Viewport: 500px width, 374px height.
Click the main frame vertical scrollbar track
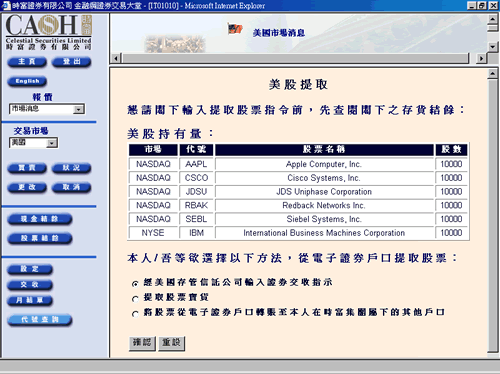click(493, 215)
